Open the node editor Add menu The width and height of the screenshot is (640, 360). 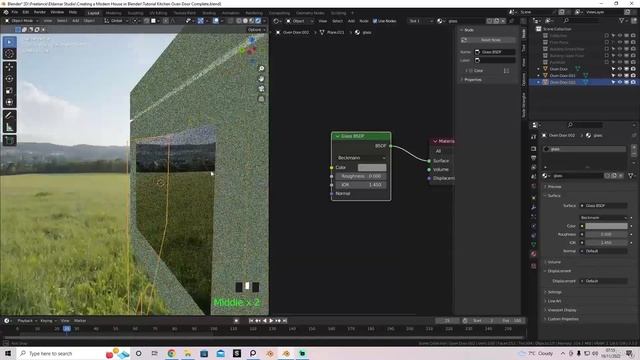(x=351, y=21)
